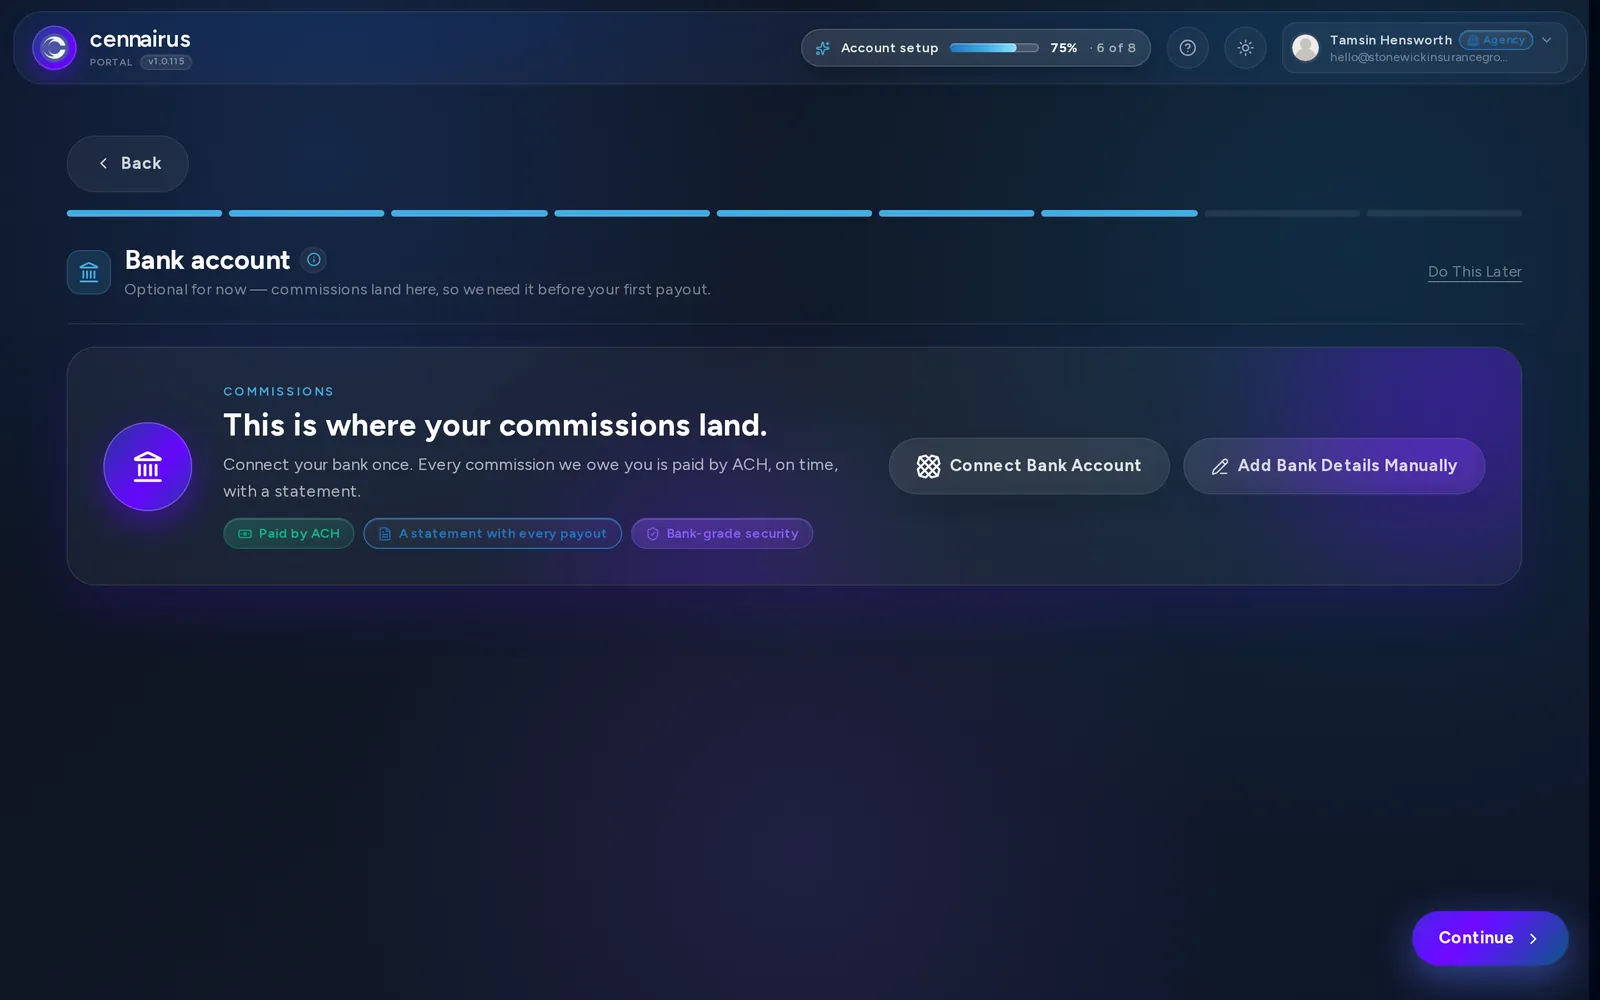Click the Do This Later link
The height and width of the screenshot is (1000, 1600).
[1474, 272]
